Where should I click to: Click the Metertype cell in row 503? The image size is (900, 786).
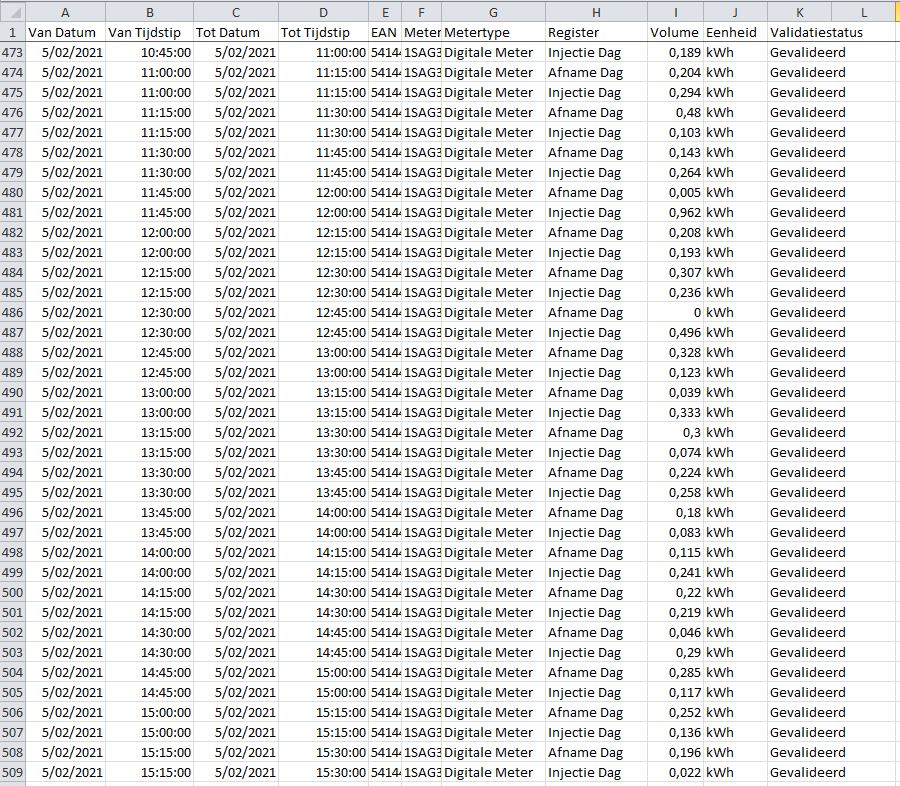[493, 652]
